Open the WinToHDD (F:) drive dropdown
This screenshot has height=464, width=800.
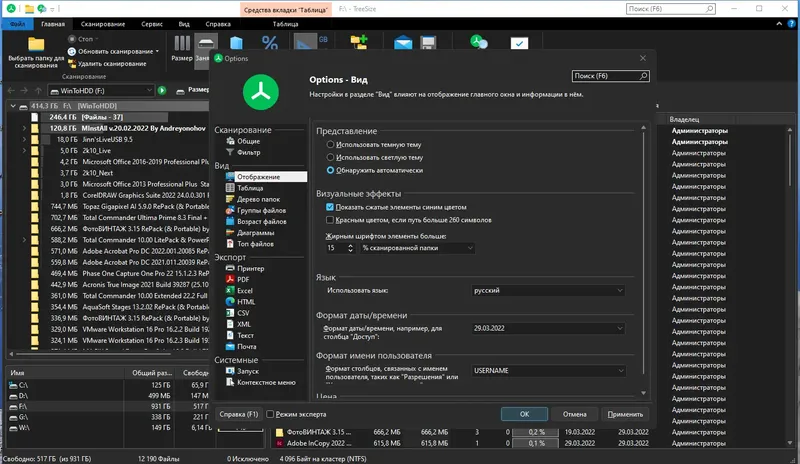[101, 90]
